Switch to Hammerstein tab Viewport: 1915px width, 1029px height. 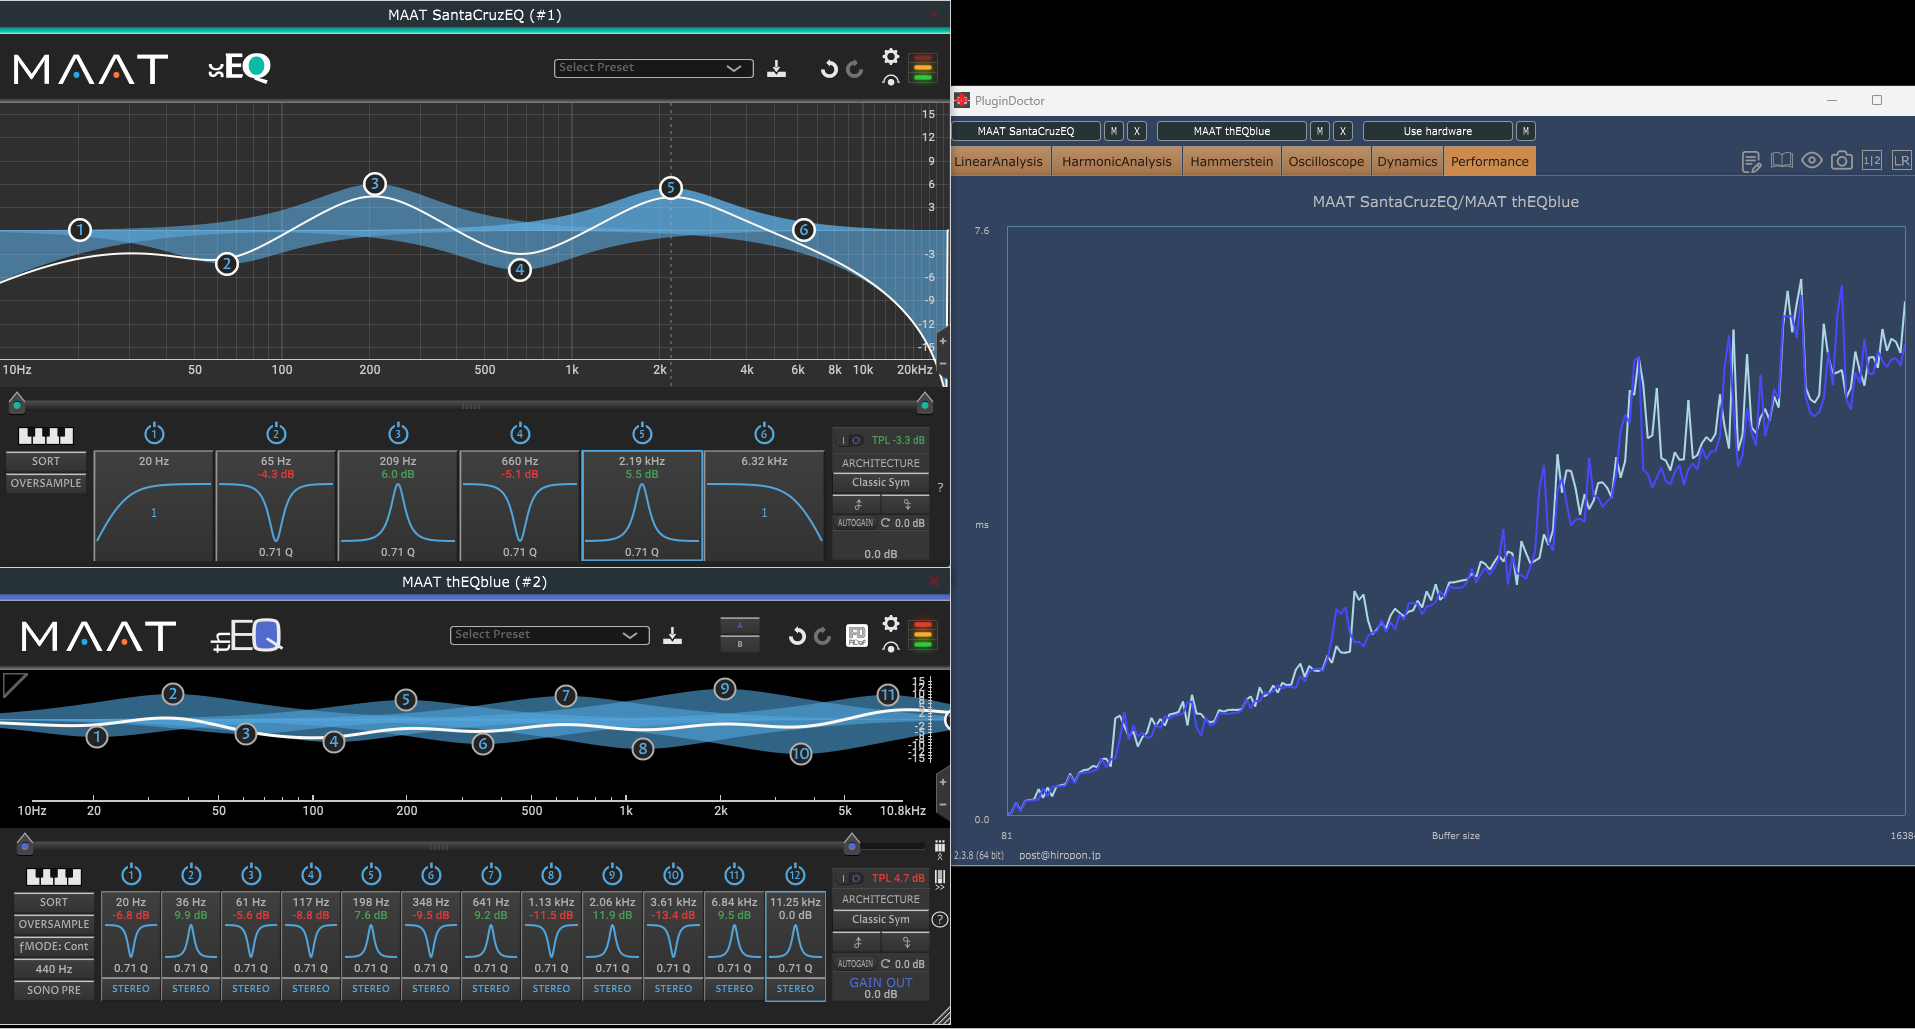[1232, 161]
